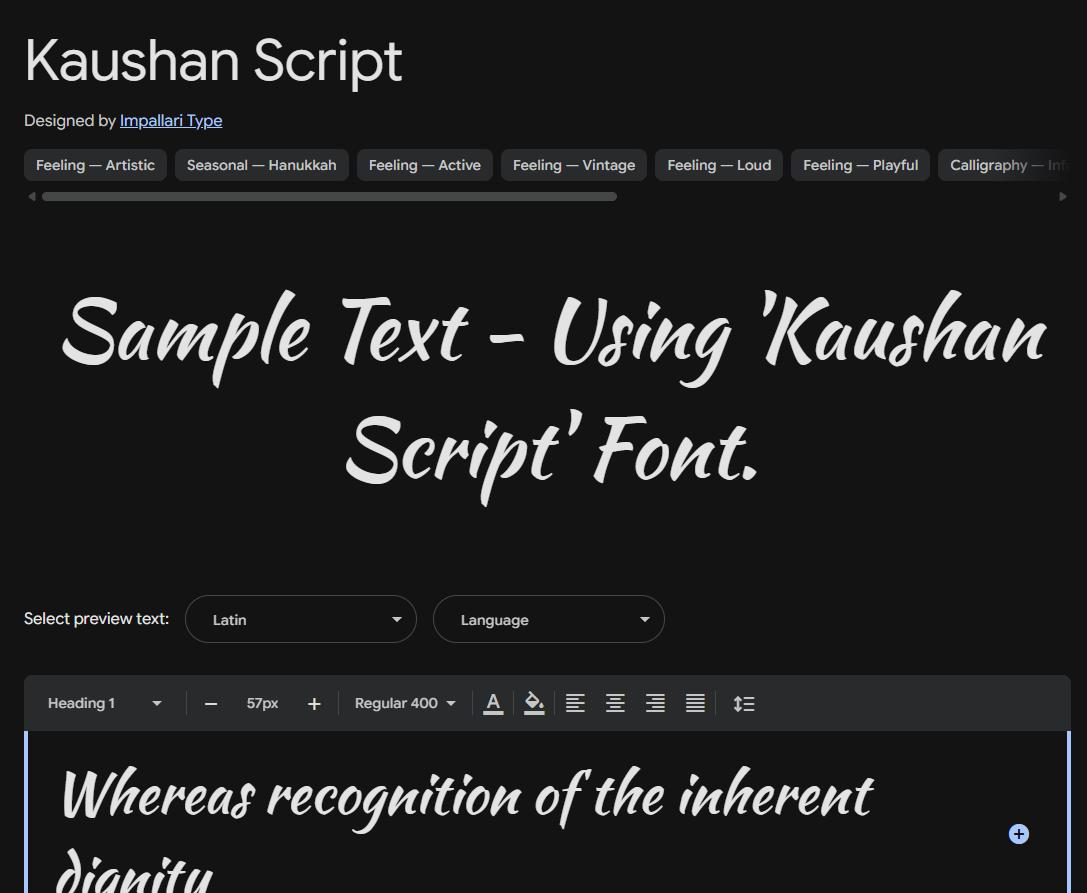
Task: Increase font size with plus button
Action: [x=314, y=704]
